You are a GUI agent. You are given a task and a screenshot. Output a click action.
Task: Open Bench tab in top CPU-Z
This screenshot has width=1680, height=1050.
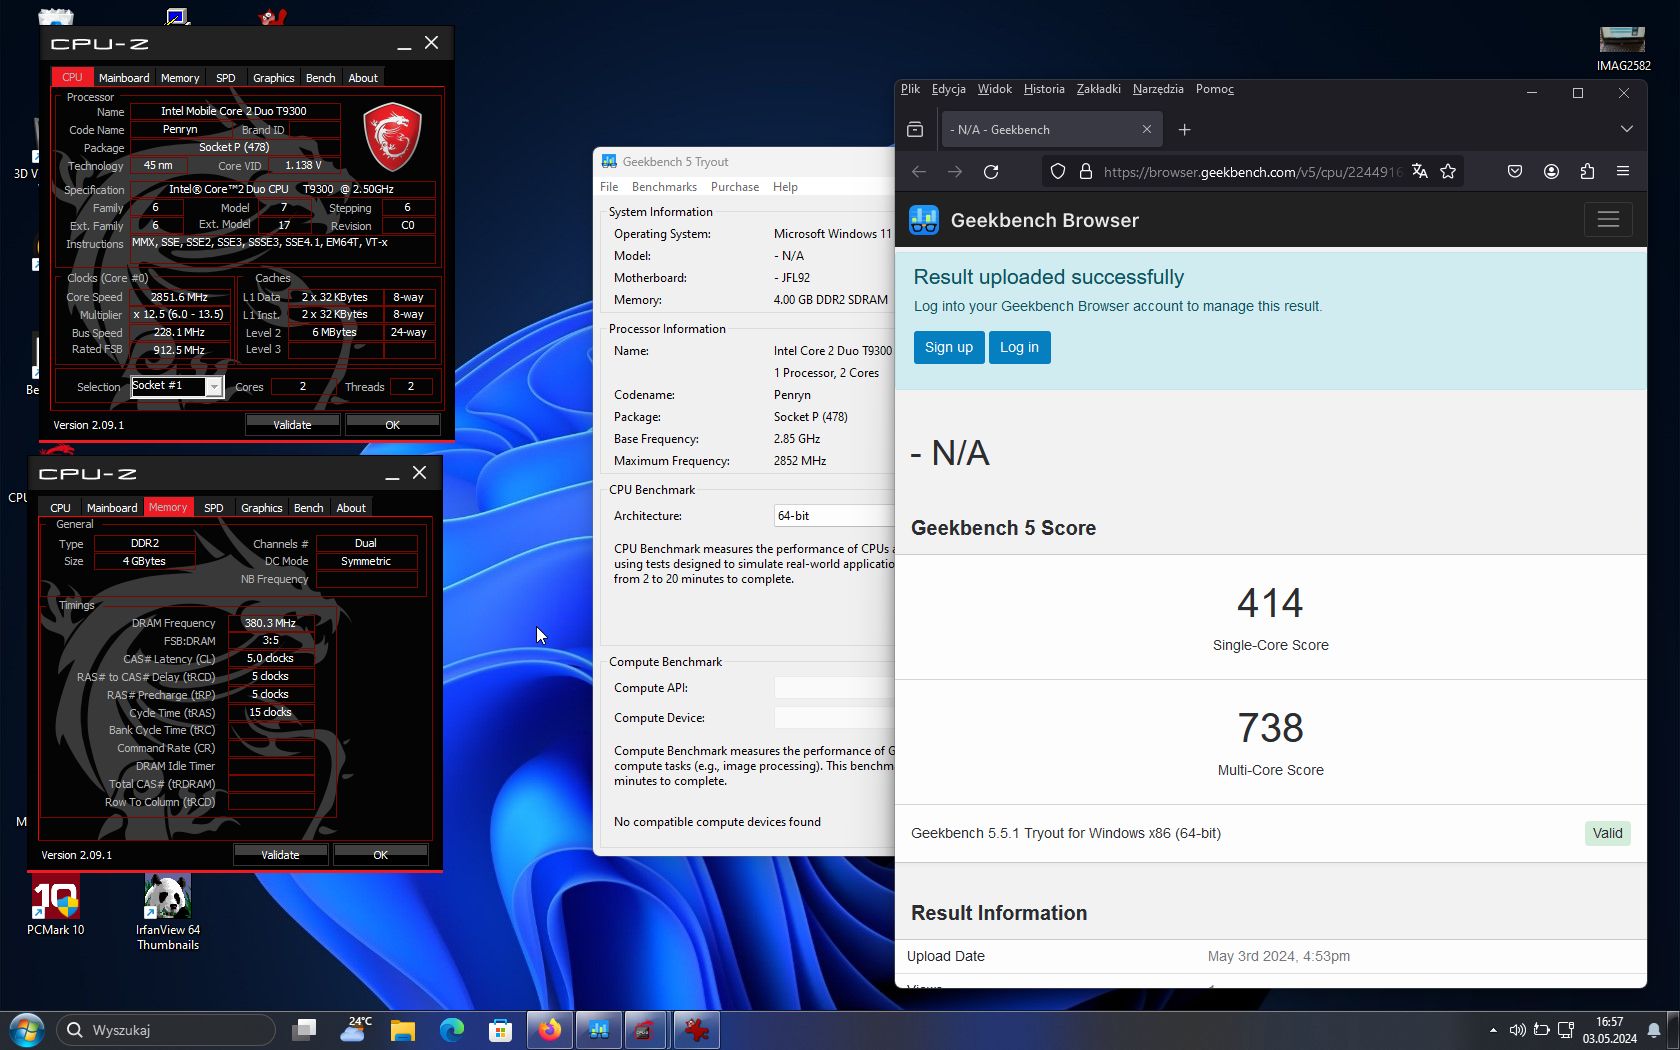pos(320,78)
